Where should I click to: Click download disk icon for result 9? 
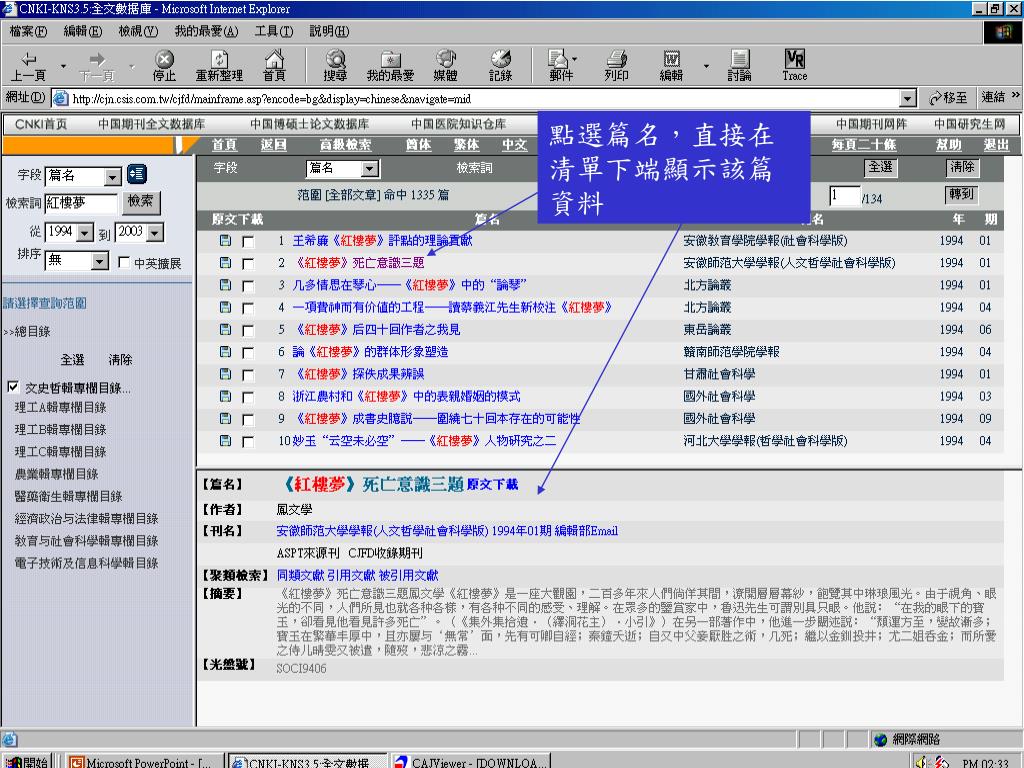pyautogui.click(x=225, y=419)
